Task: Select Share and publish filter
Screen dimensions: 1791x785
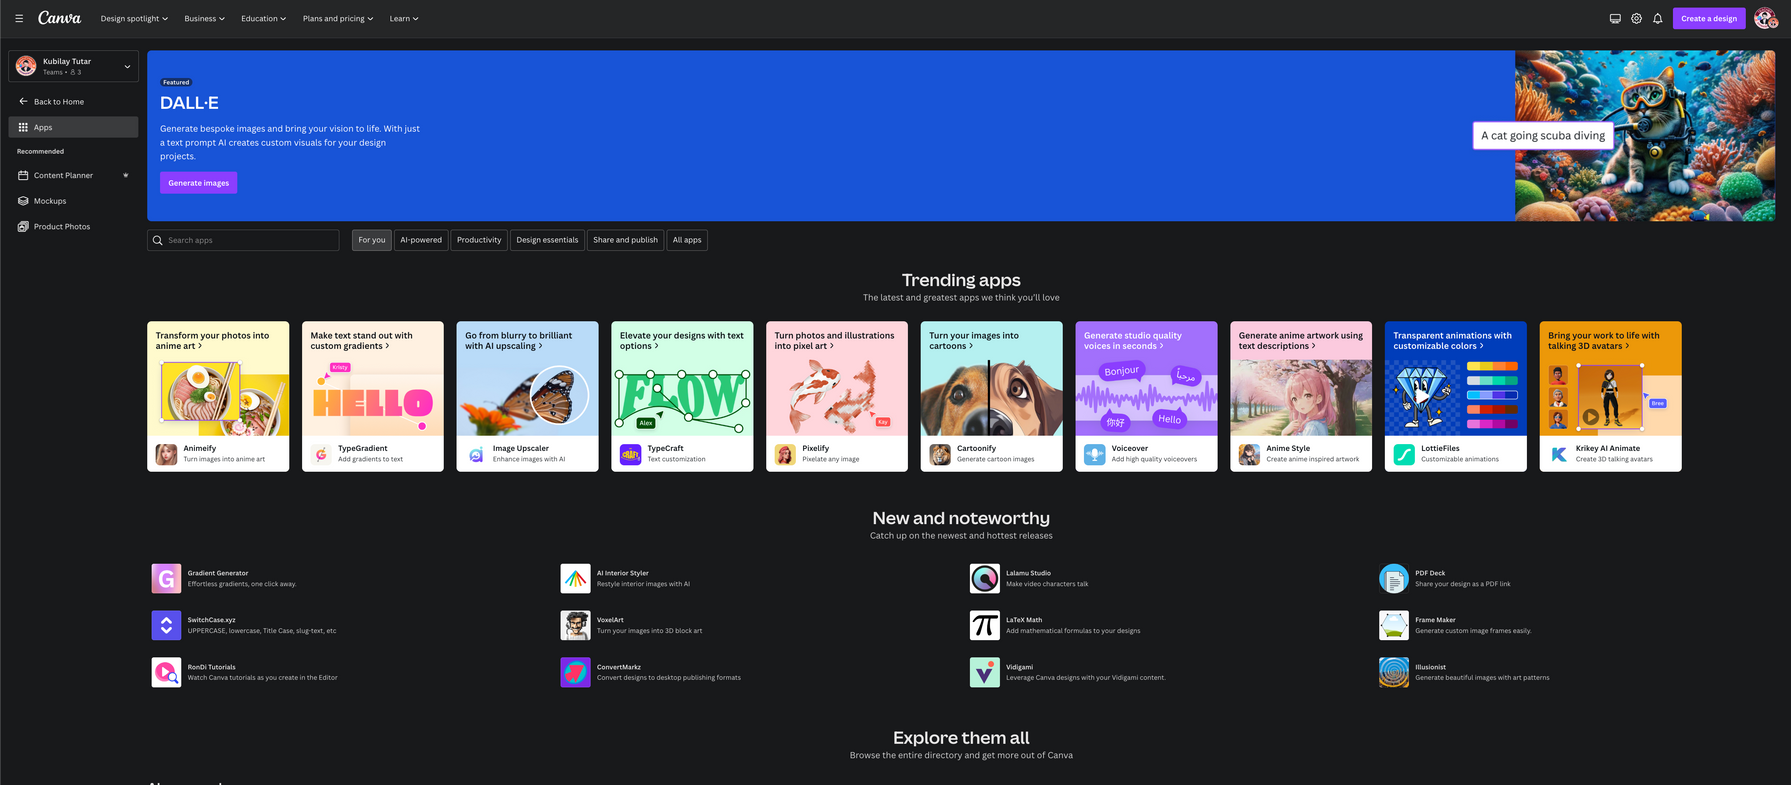Action: (625, 240)
